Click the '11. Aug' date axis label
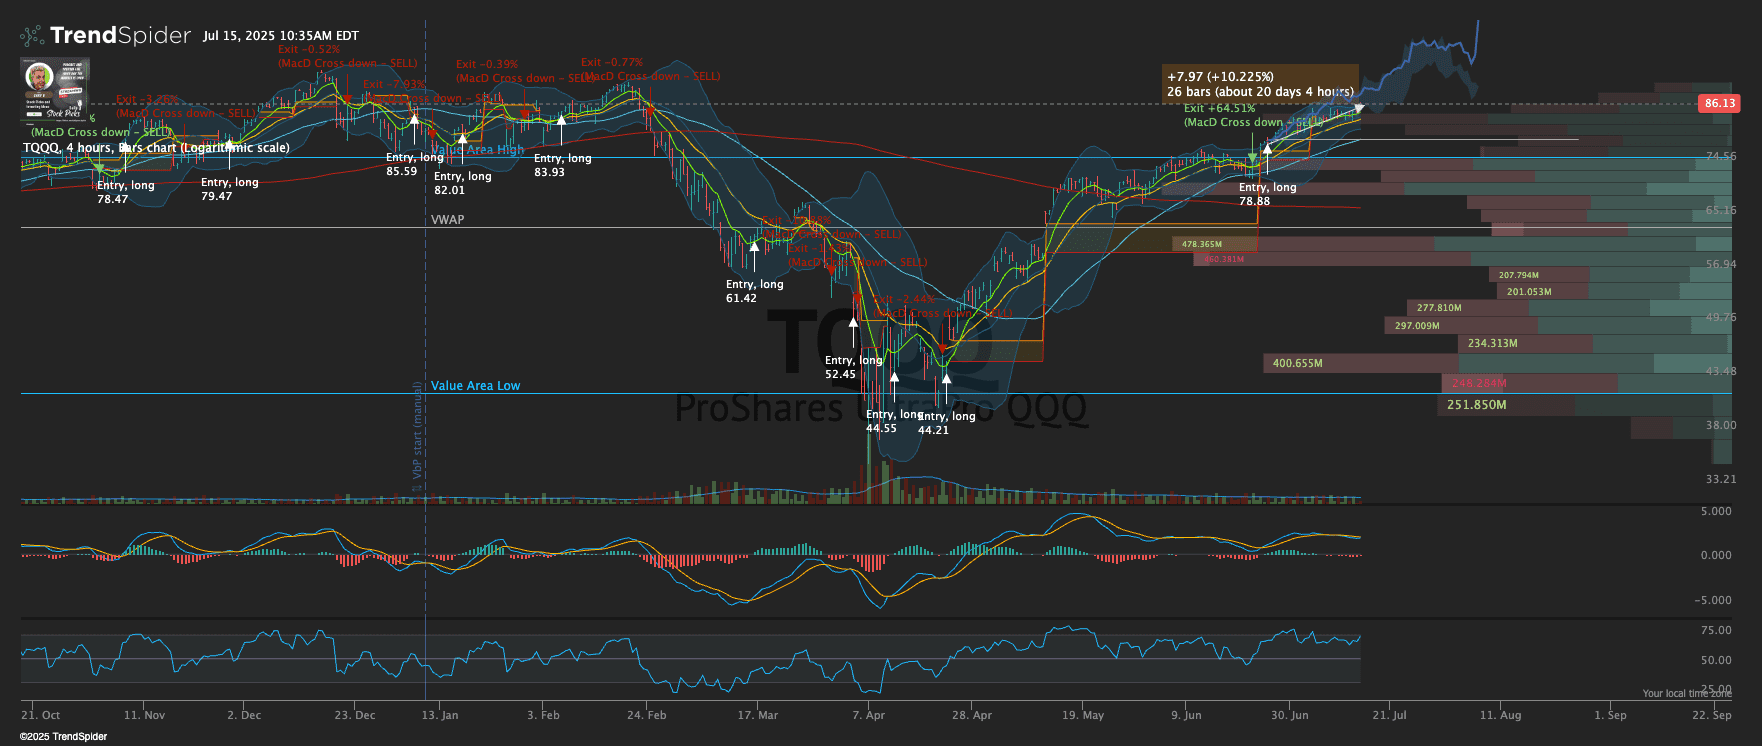Screen dimensions: 1762x746 1501,716
